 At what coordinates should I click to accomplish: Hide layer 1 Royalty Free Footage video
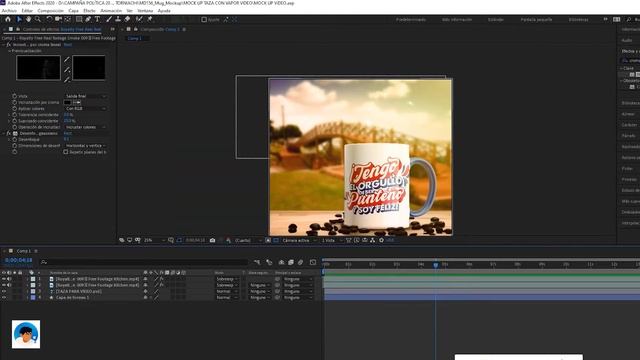tap(4, 279)
